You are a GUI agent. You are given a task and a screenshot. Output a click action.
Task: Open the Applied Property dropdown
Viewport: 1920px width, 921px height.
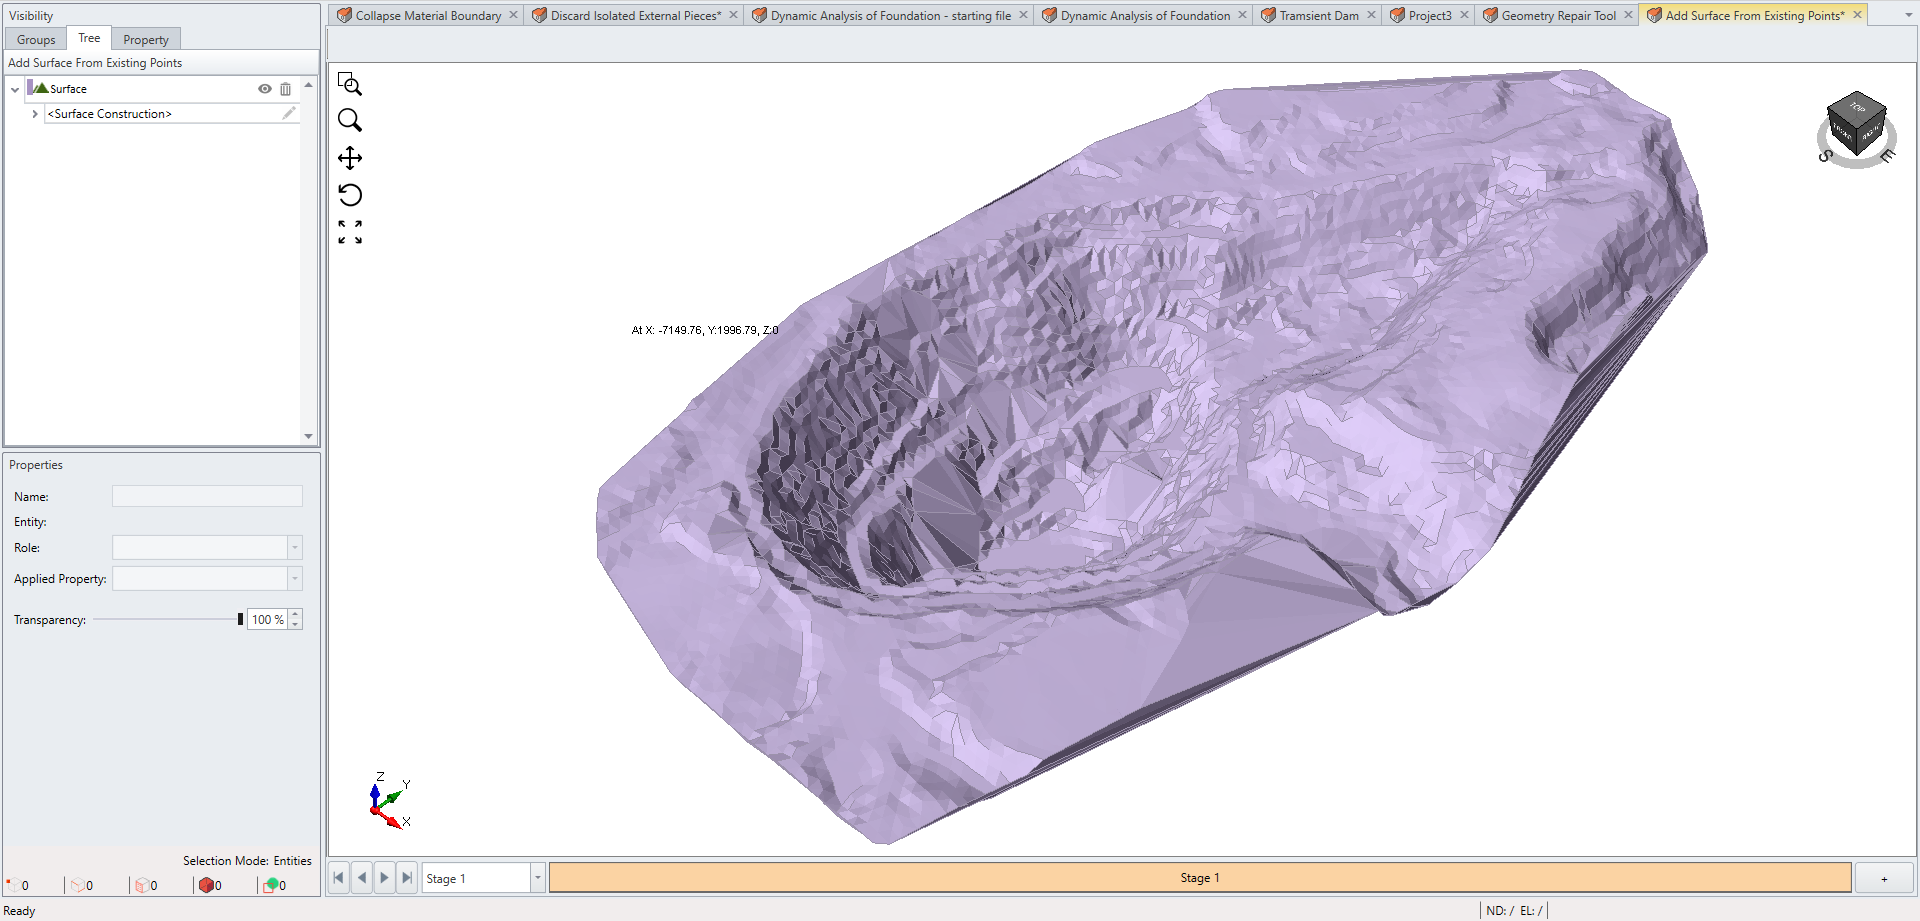tap(294, 578)
